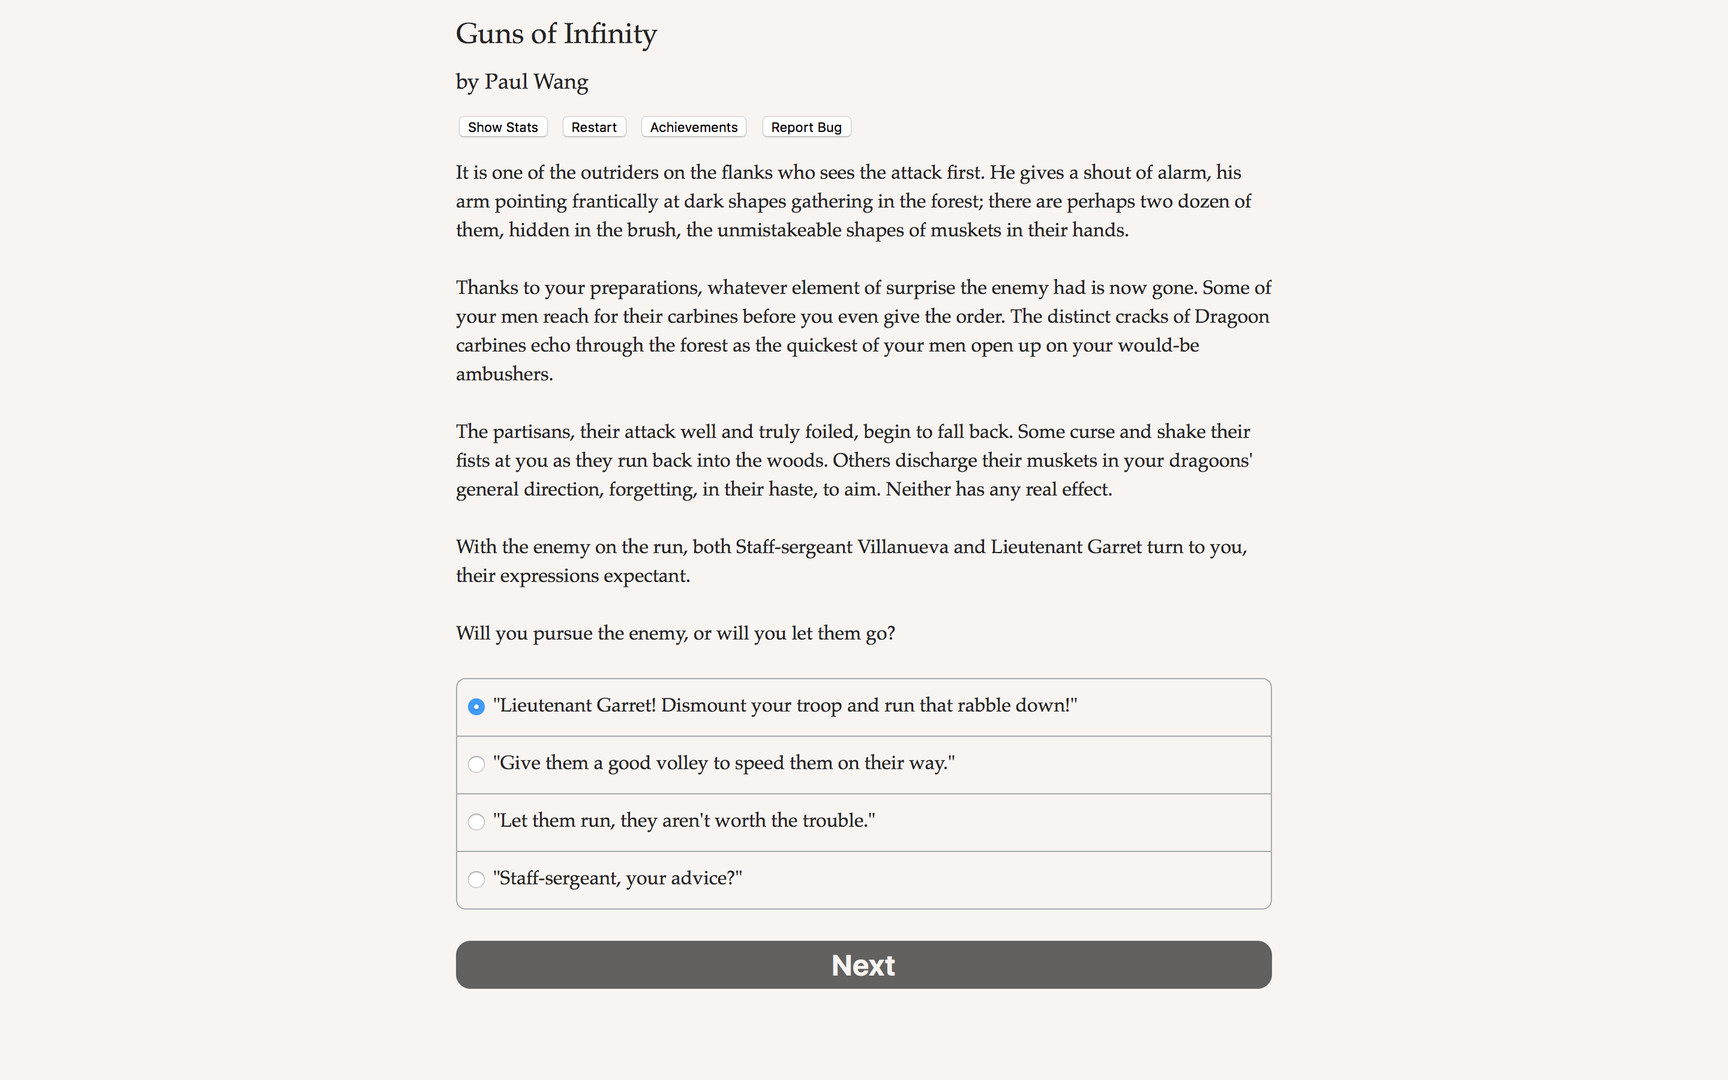This screenshot has height=1080, width=1728.
Task: Click the paragraph starting "Thanks to your preparations"
Action: tap(863, 331)
